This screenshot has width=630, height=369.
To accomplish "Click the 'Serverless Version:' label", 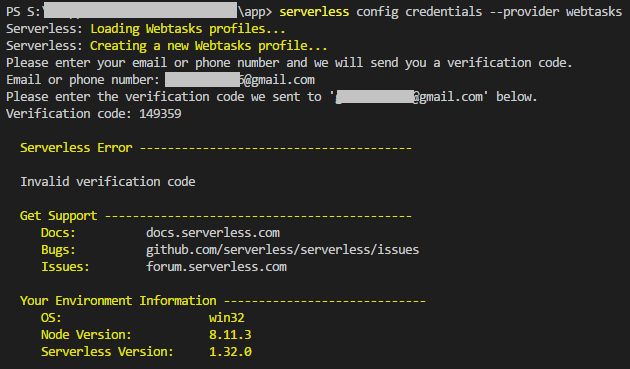I will (x=107, y=352).
